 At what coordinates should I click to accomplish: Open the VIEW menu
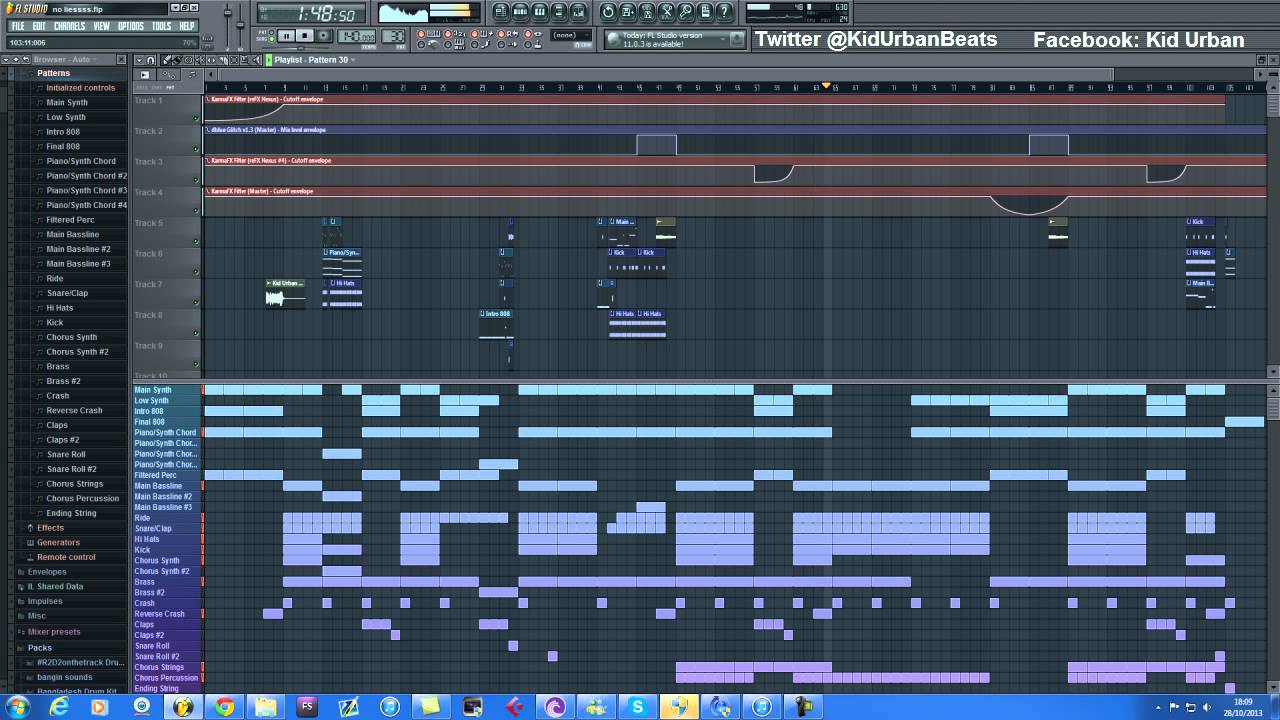tap(101, 26)
